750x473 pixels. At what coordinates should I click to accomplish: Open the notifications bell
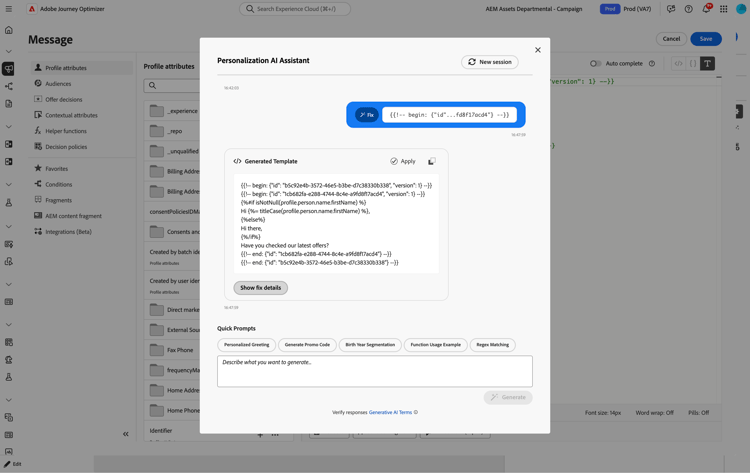[706, 9]
